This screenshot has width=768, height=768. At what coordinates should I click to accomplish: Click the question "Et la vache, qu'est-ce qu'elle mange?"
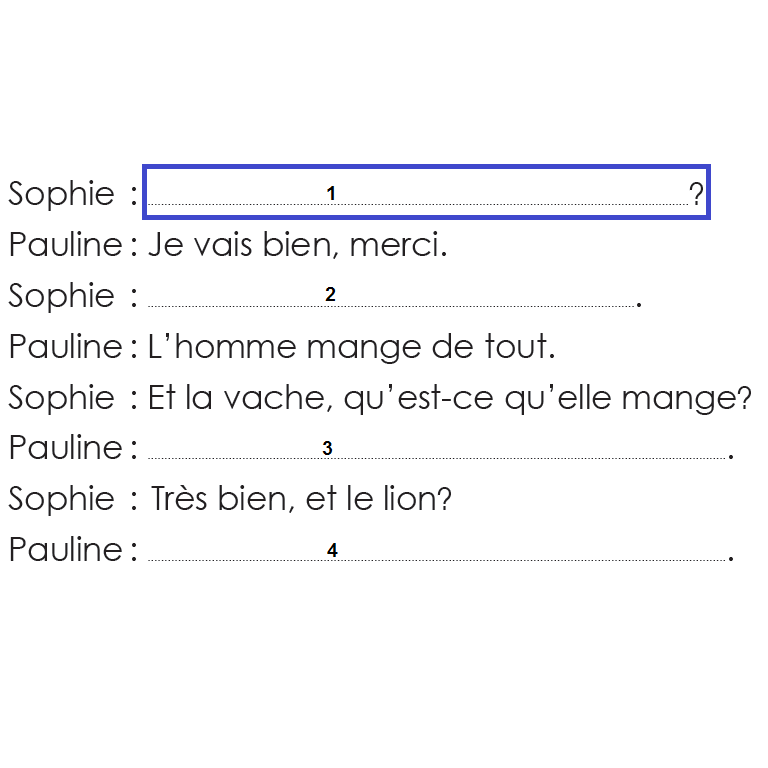pyautogui.click(x=449, y=398)
